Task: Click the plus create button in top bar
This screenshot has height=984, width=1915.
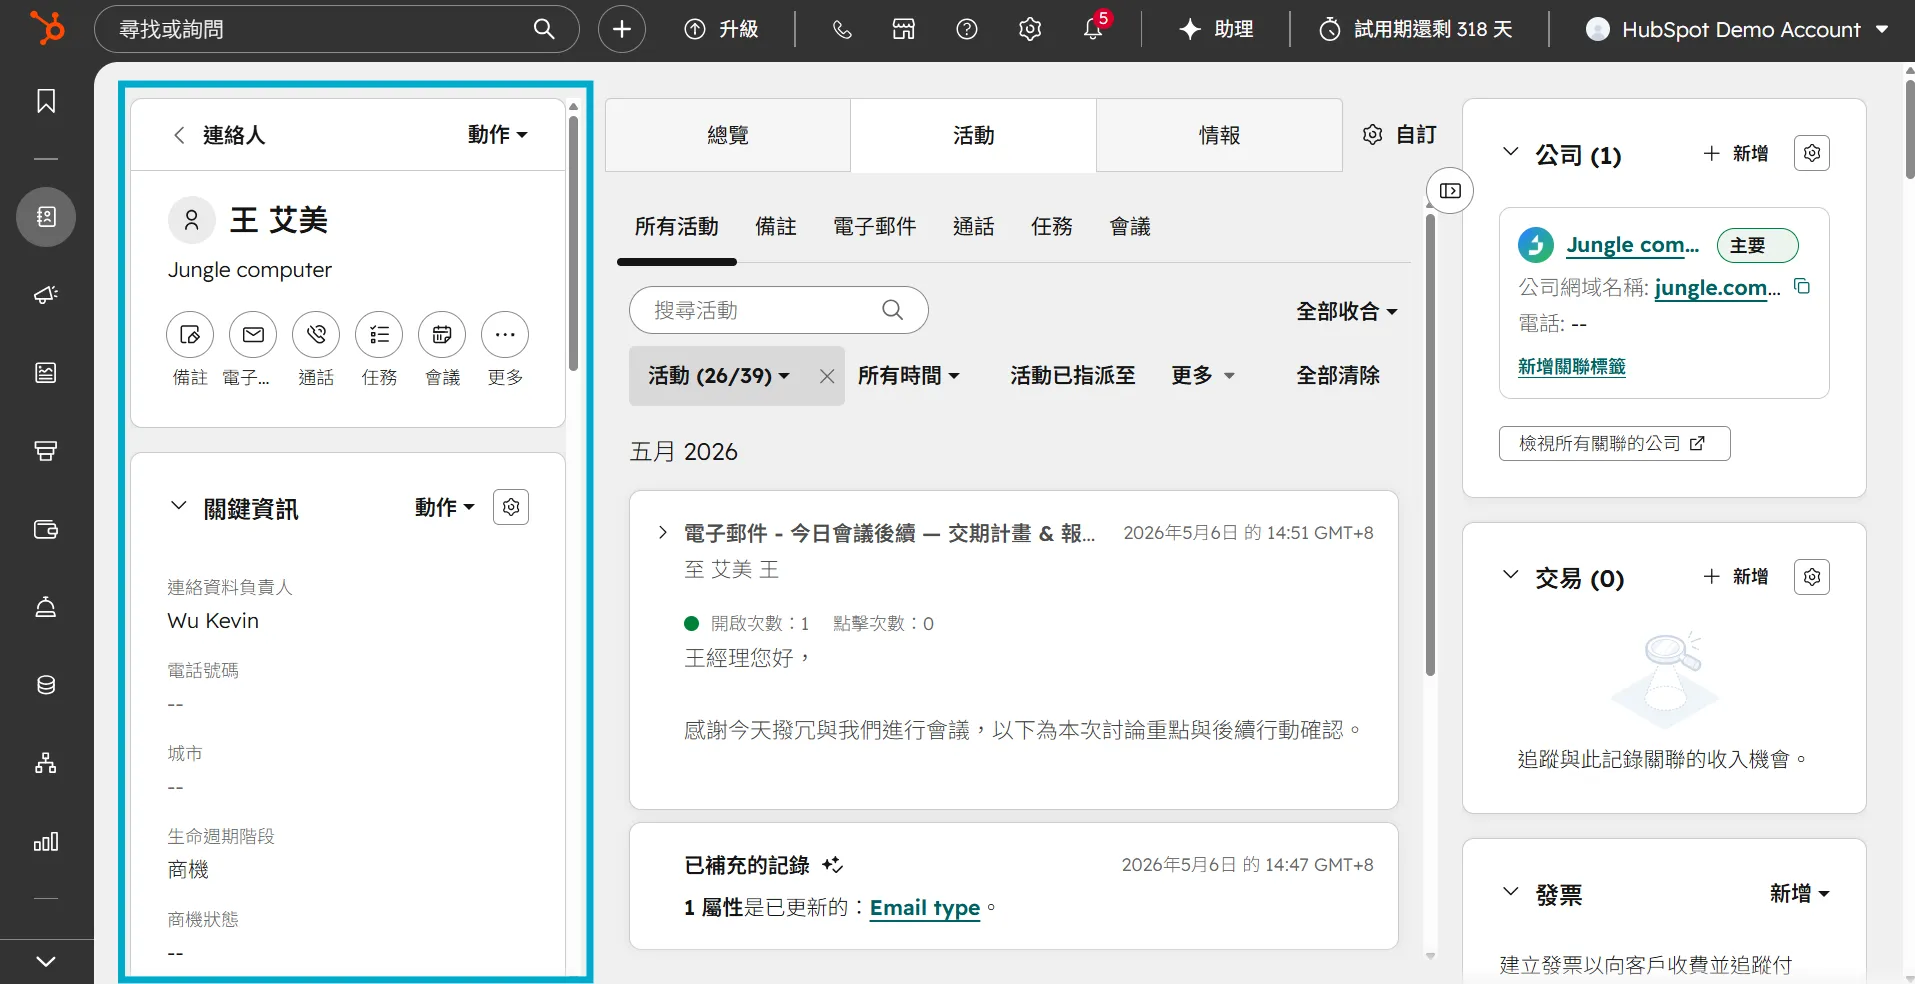Action: pyautogui.click(x=622, y=29)
